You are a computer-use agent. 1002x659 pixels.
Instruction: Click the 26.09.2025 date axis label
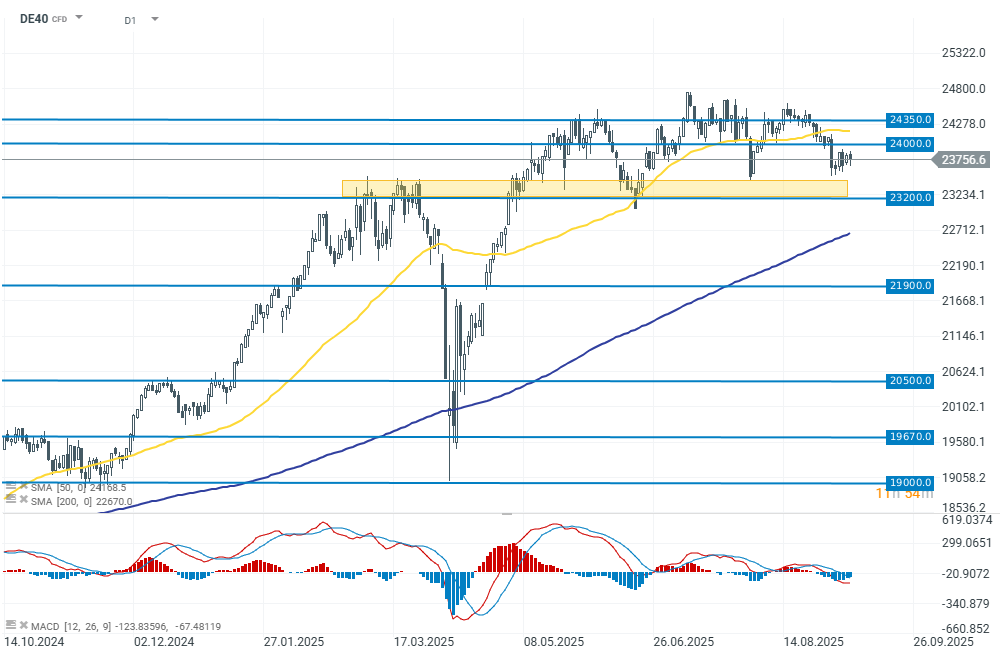pos(943,641)
